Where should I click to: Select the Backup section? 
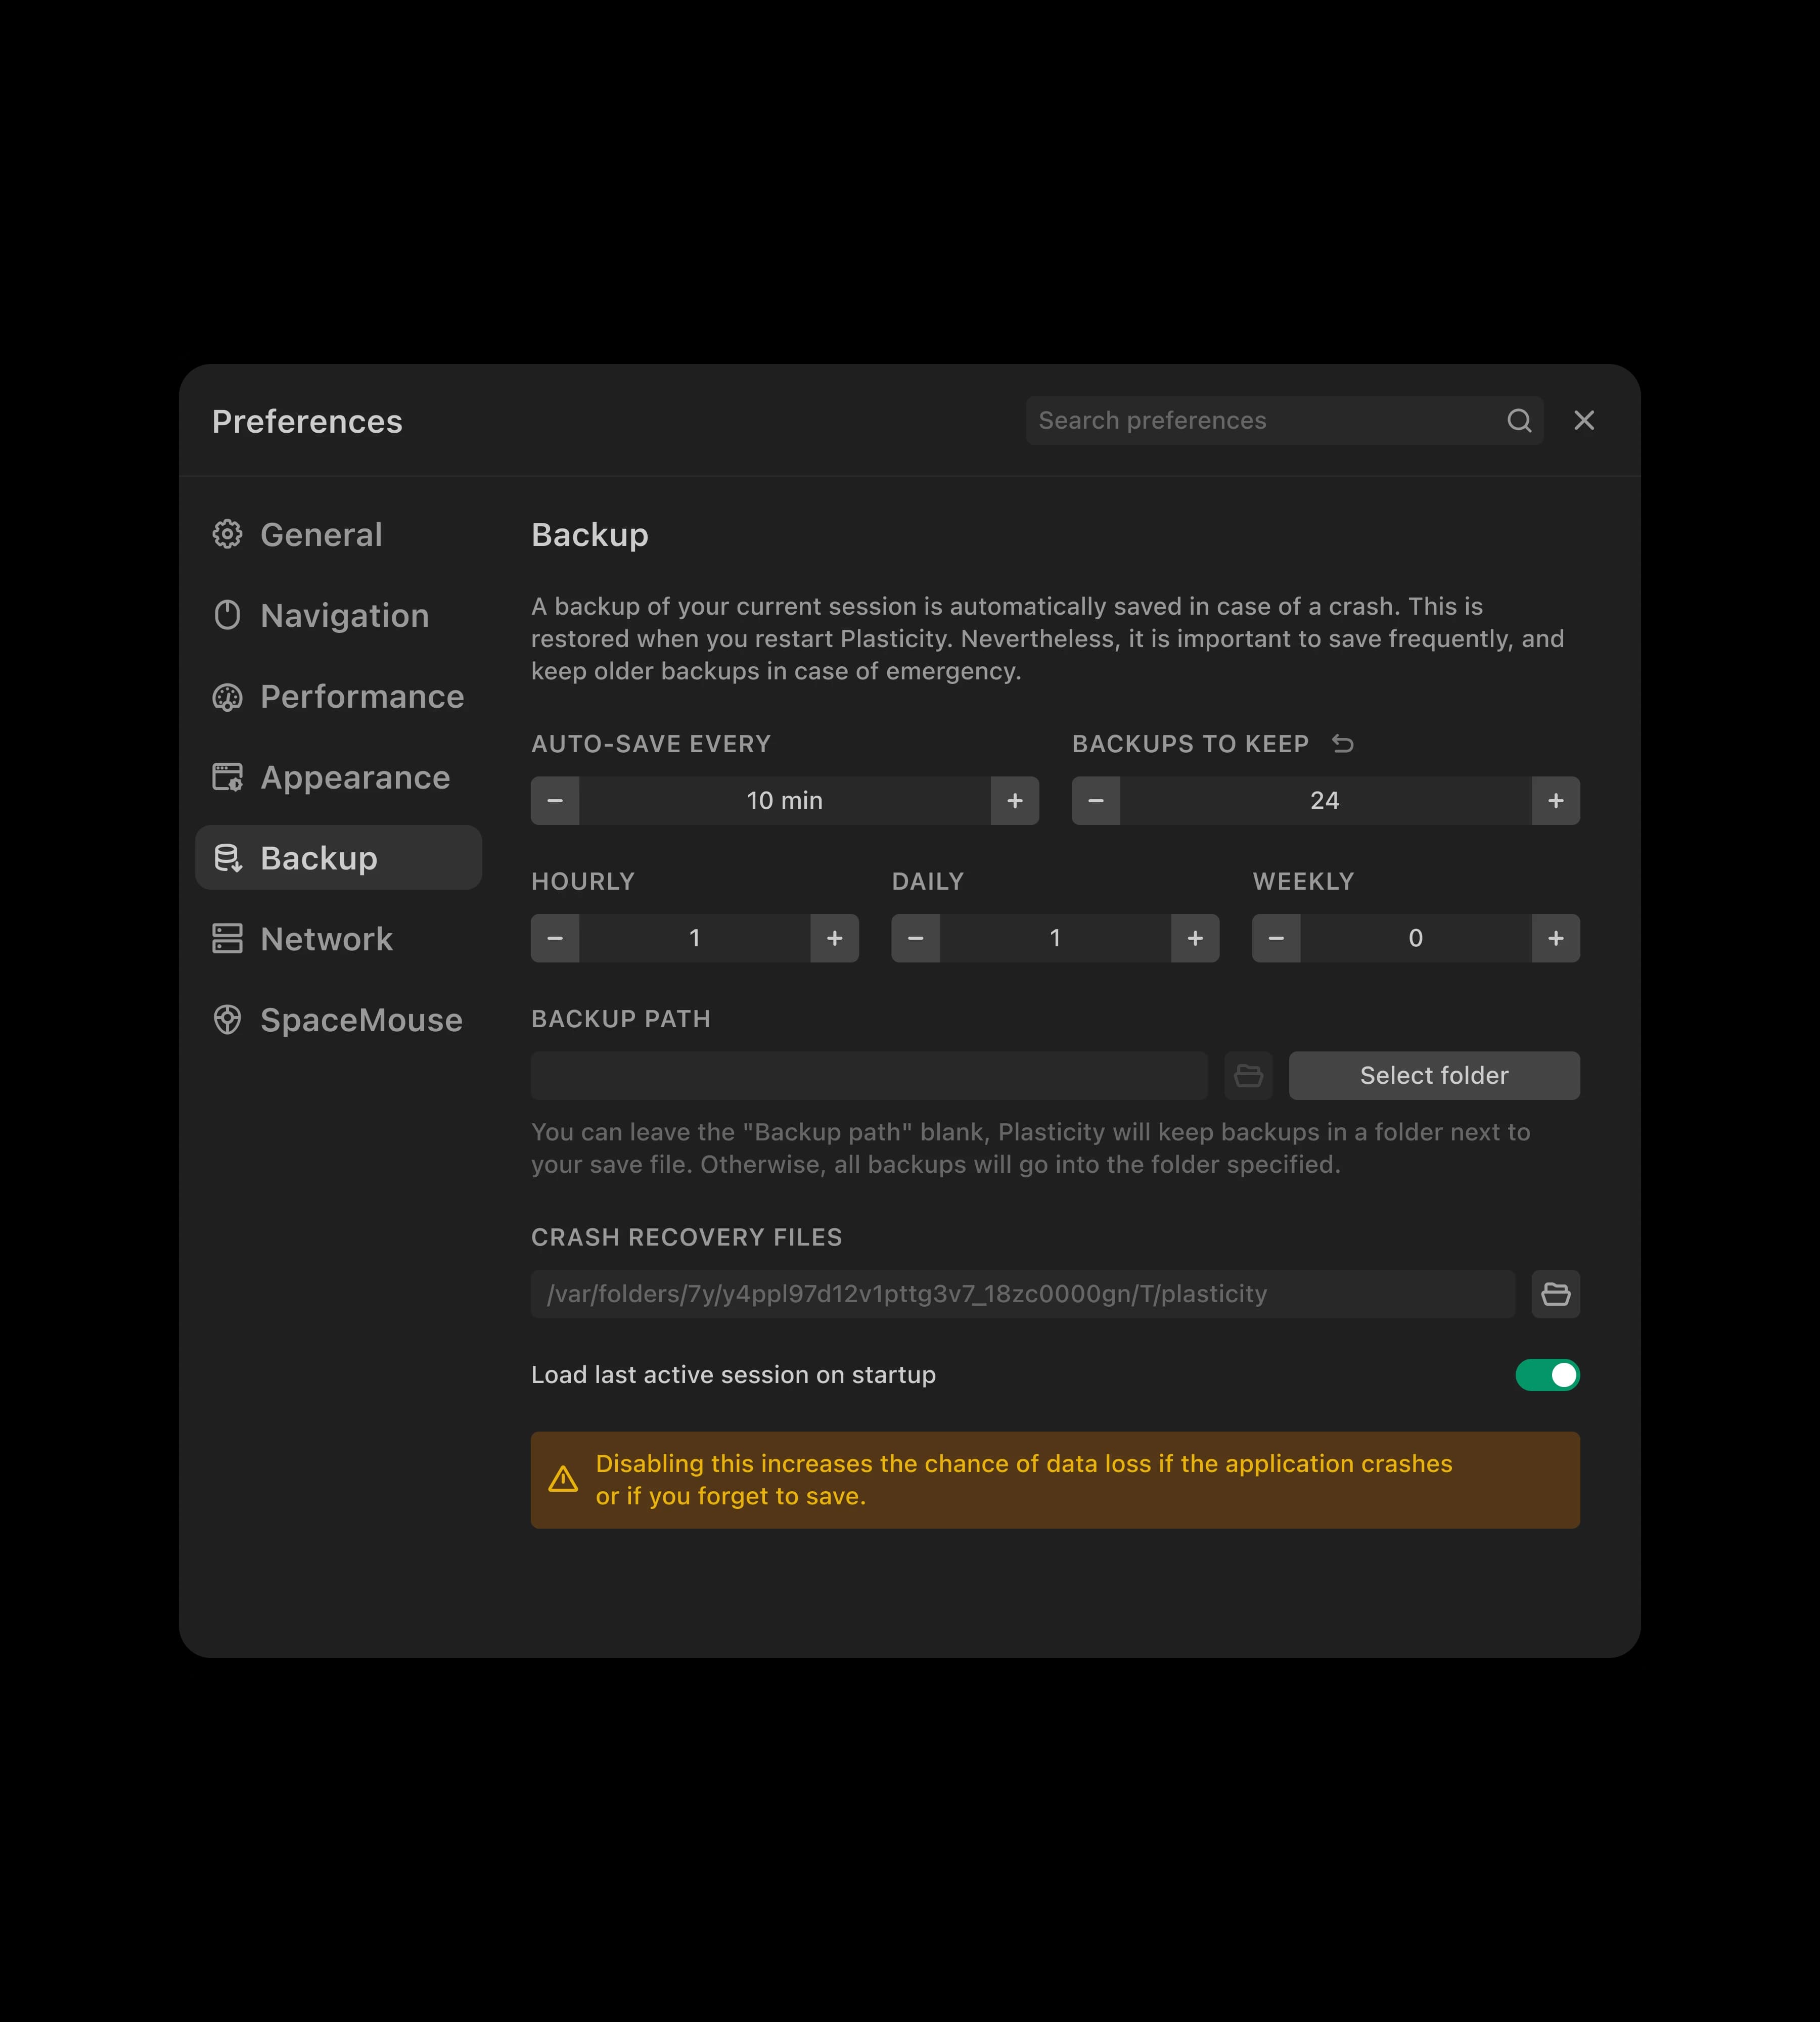click(x=338, y=858)
